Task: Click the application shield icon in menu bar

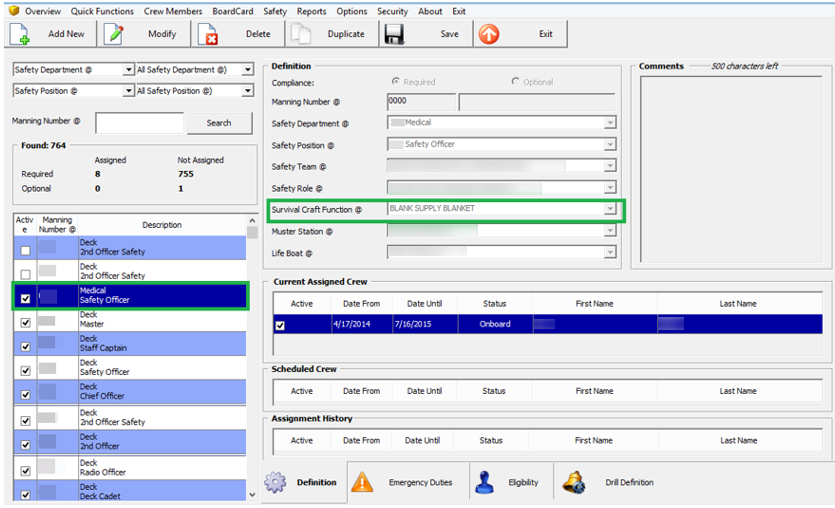Action: pos(14,11)
